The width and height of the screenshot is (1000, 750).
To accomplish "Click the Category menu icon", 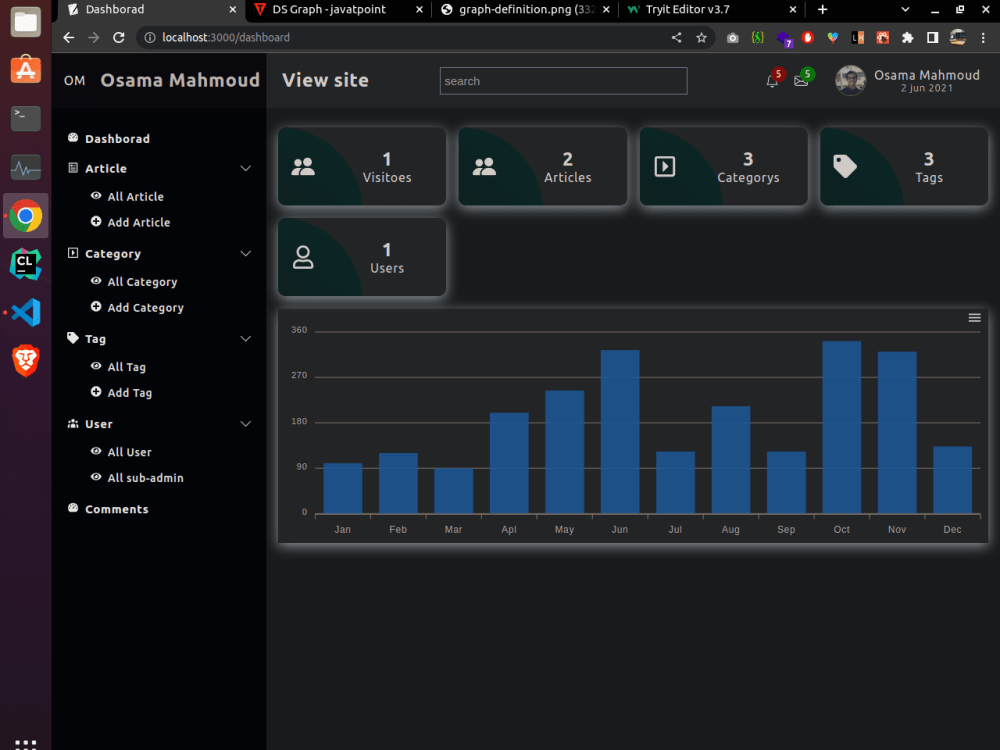I will pos(73,253).
